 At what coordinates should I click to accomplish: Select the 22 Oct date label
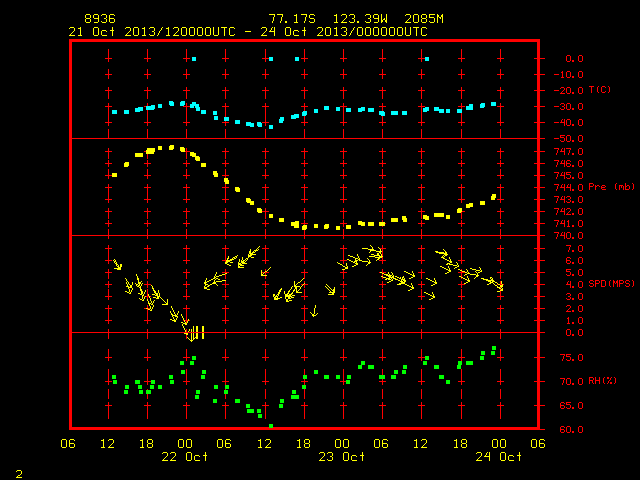click(184, 457)
